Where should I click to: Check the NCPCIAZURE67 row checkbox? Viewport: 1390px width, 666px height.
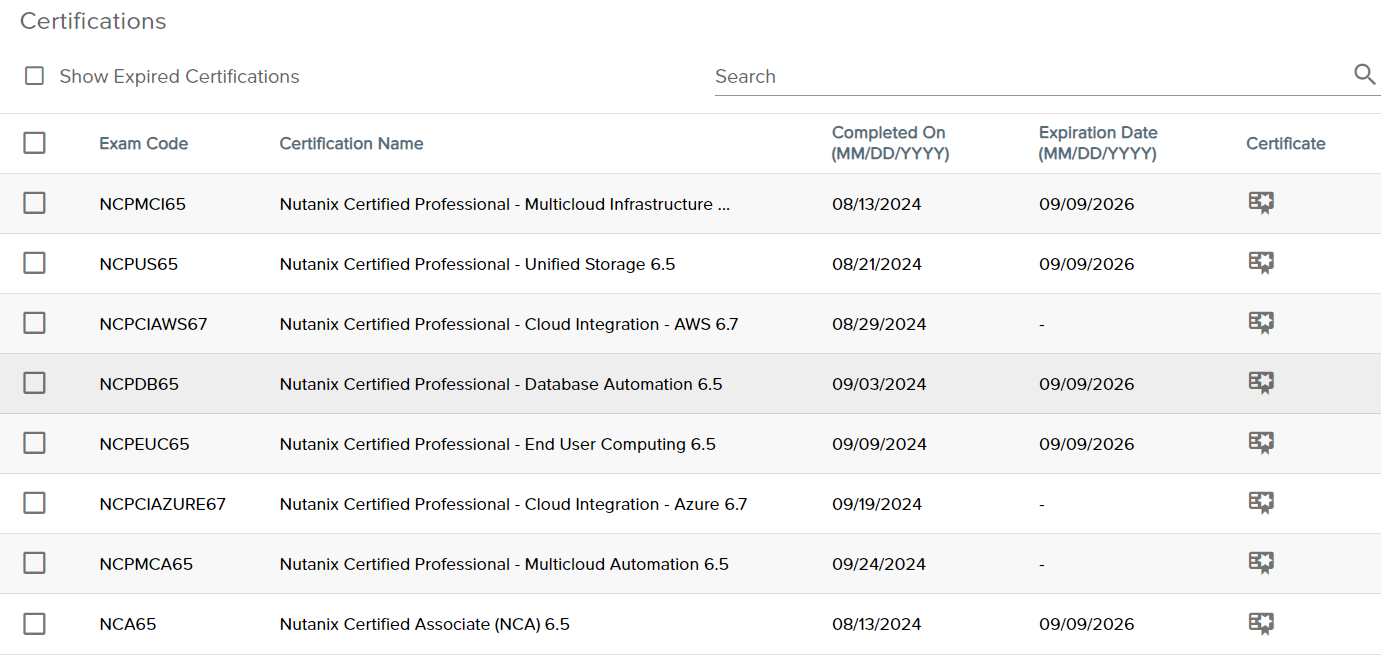pos(34,503)
